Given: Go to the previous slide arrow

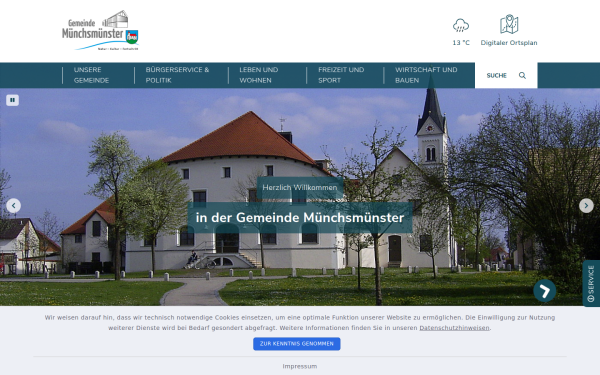Looking at the screenshot, I should [13, 206].
